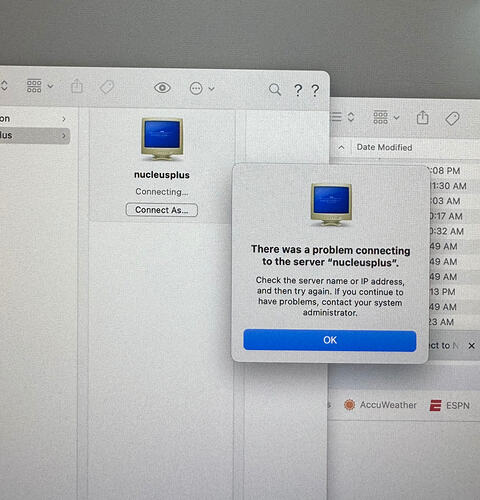Click the computer icon in the error dialog
The height and width of the screenshot is (500, 480).
[331, 205]
